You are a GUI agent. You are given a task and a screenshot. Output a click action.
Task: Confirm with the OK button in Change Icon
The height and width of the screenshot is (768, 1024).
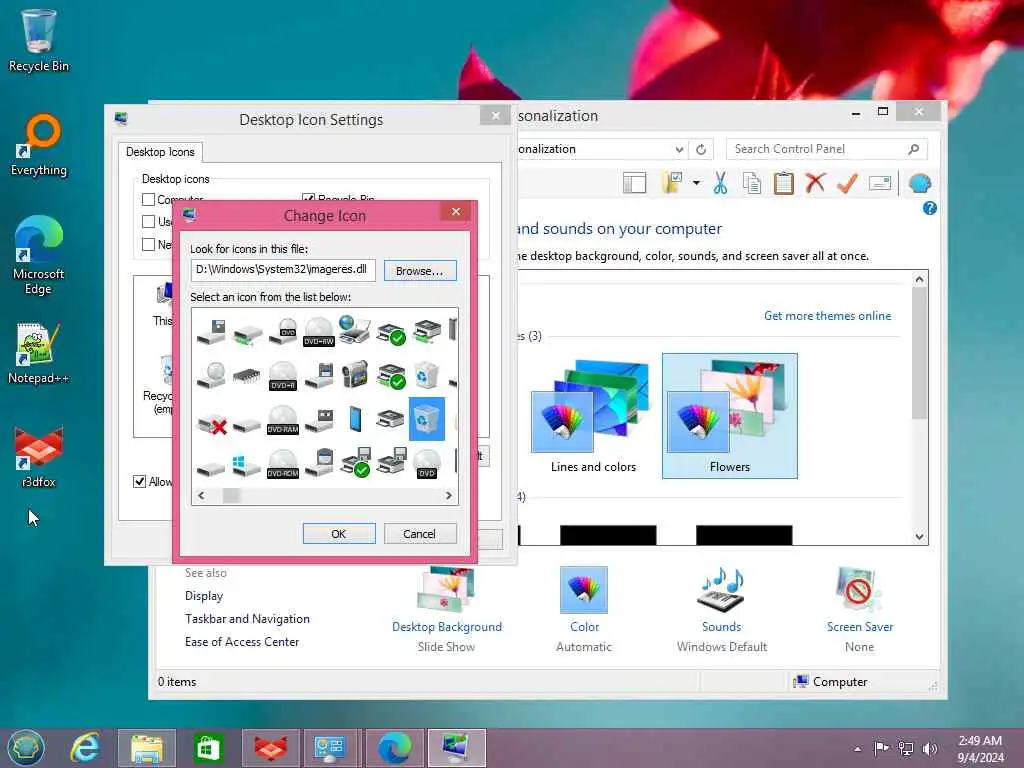coord(339,534)
